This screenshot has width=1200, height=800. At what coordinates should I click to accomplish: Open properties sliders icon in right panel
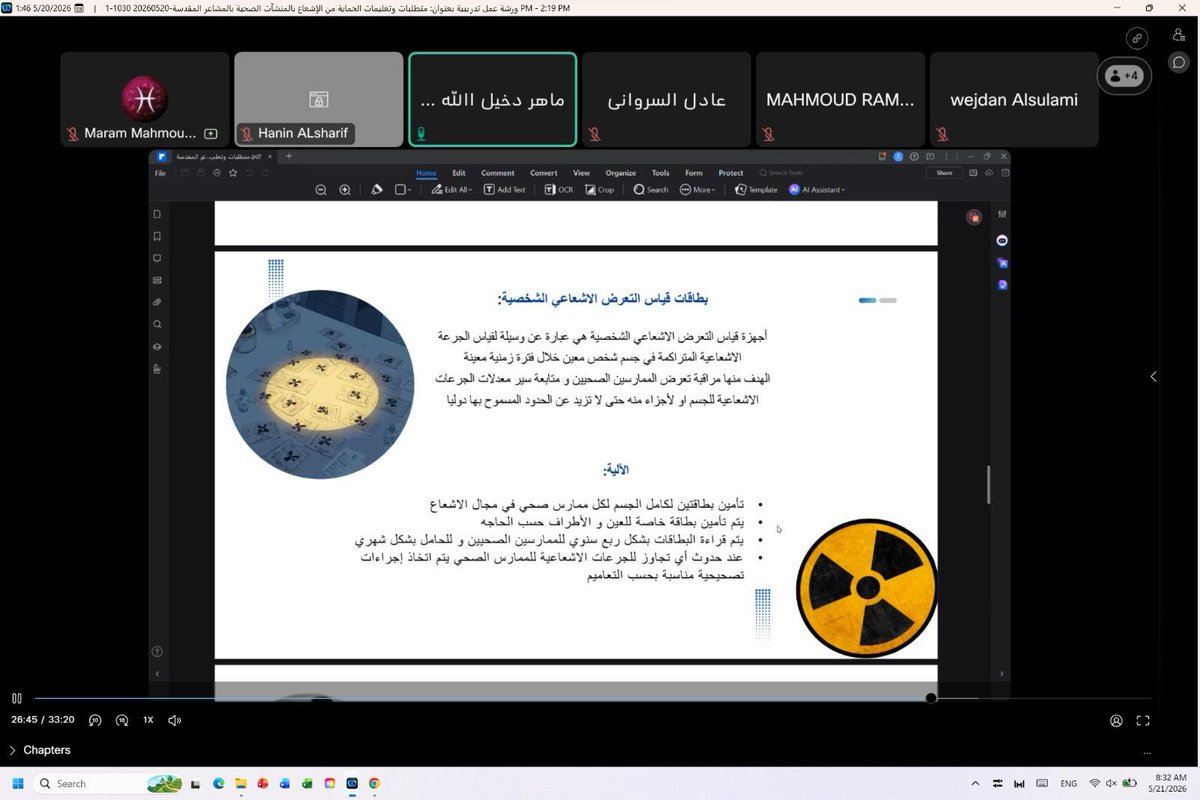click(x=1002, y=214)
